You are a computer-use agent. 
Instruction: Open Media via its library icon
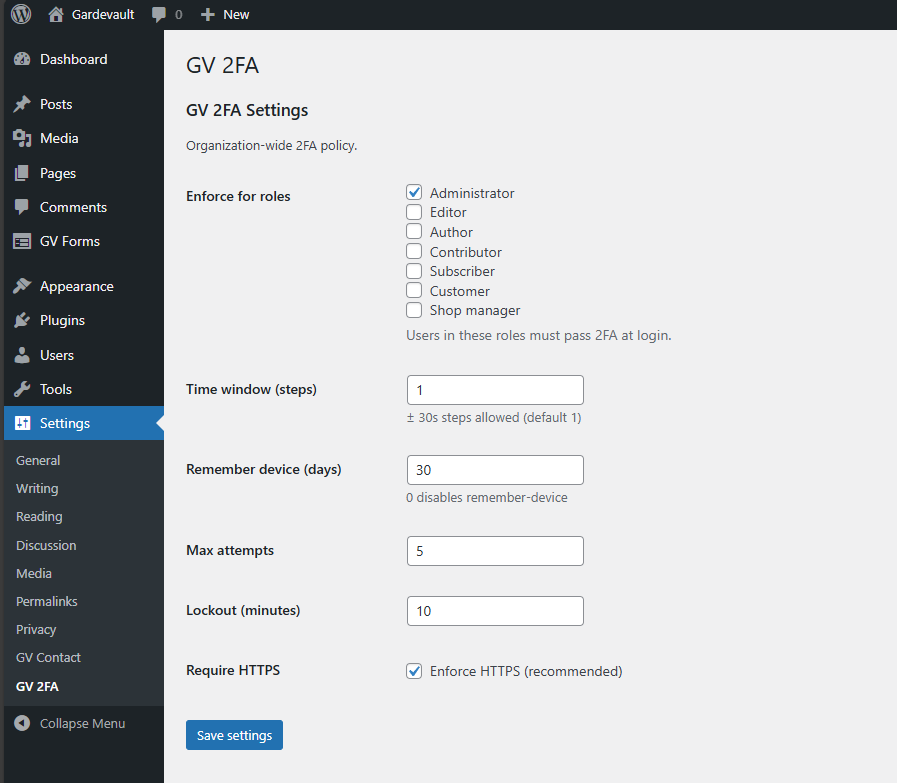[22, 138]
